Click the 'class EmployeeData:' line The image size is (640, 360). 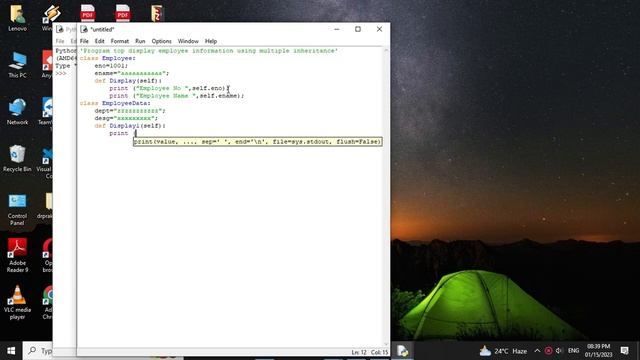115,103
